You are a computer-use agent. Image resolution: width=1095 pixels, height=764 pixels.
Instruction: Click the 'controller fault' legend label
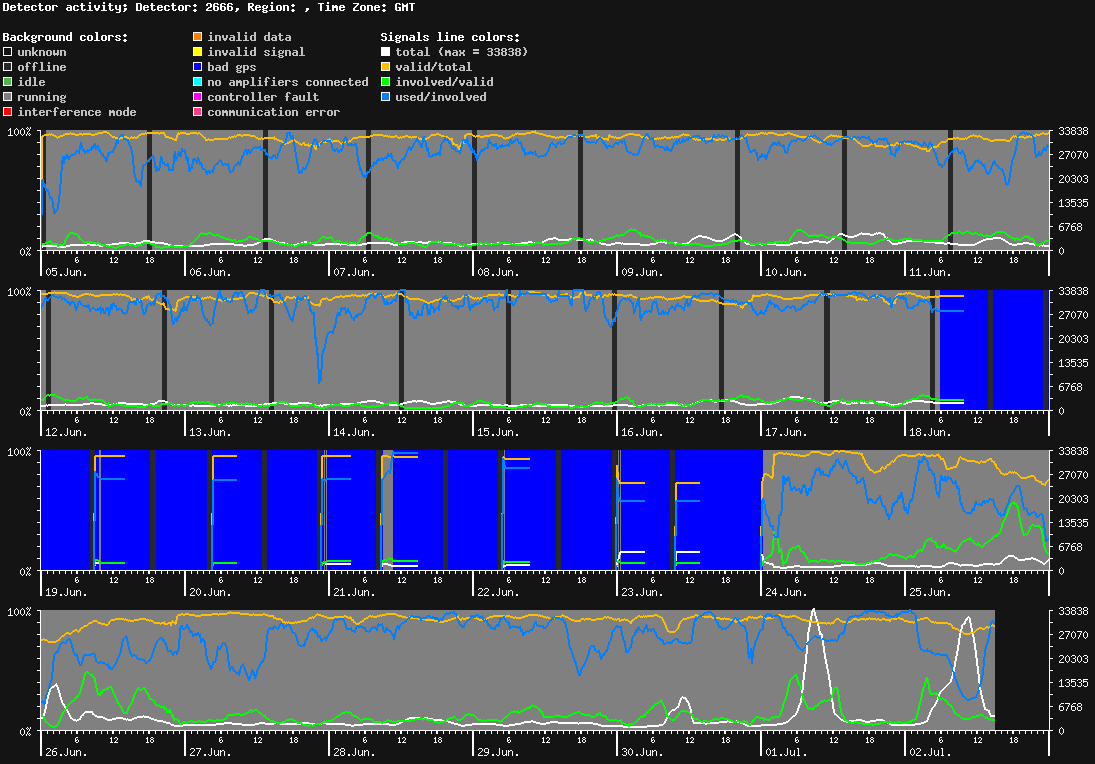(x=263, y=97)
